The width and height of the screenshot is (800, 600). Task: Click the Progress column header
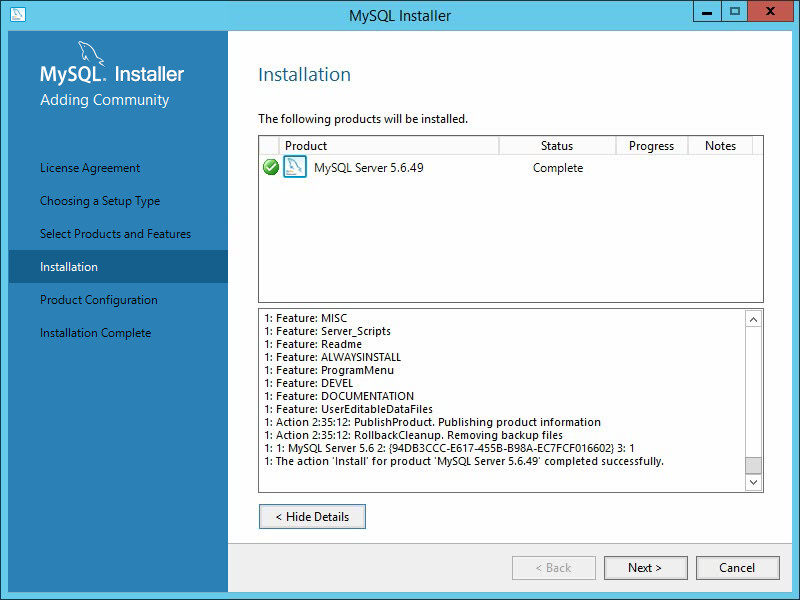tap(652, 146)
